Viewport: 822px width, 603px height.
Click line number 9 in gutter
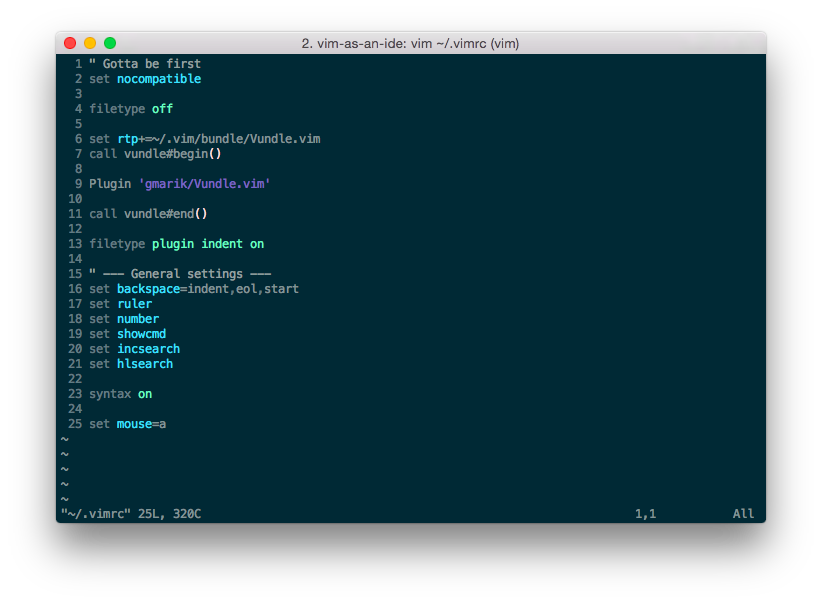(79, 184)
